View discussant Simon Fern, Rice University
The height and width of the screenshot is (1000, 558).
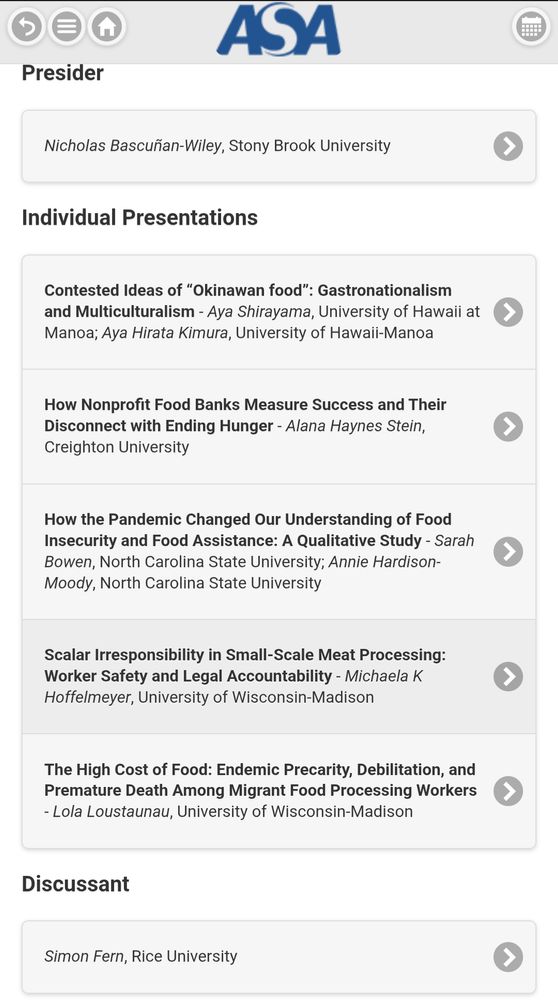[279, 957]
